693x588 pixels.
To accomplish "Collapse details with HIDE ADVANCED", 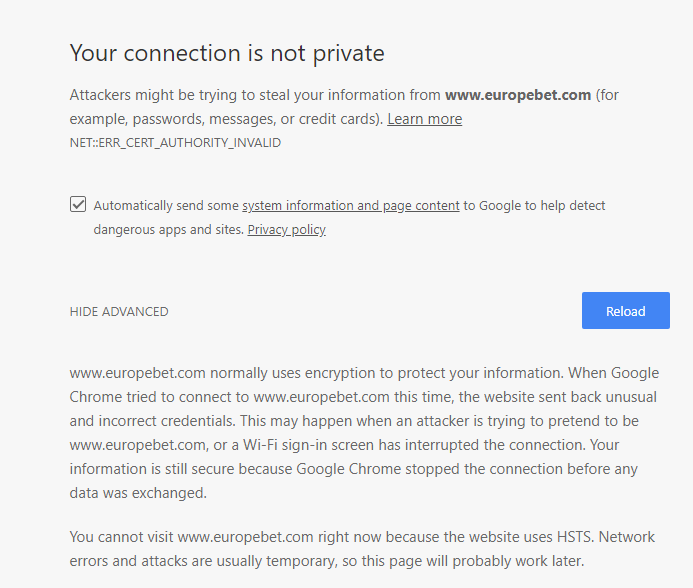I will 119,312.
